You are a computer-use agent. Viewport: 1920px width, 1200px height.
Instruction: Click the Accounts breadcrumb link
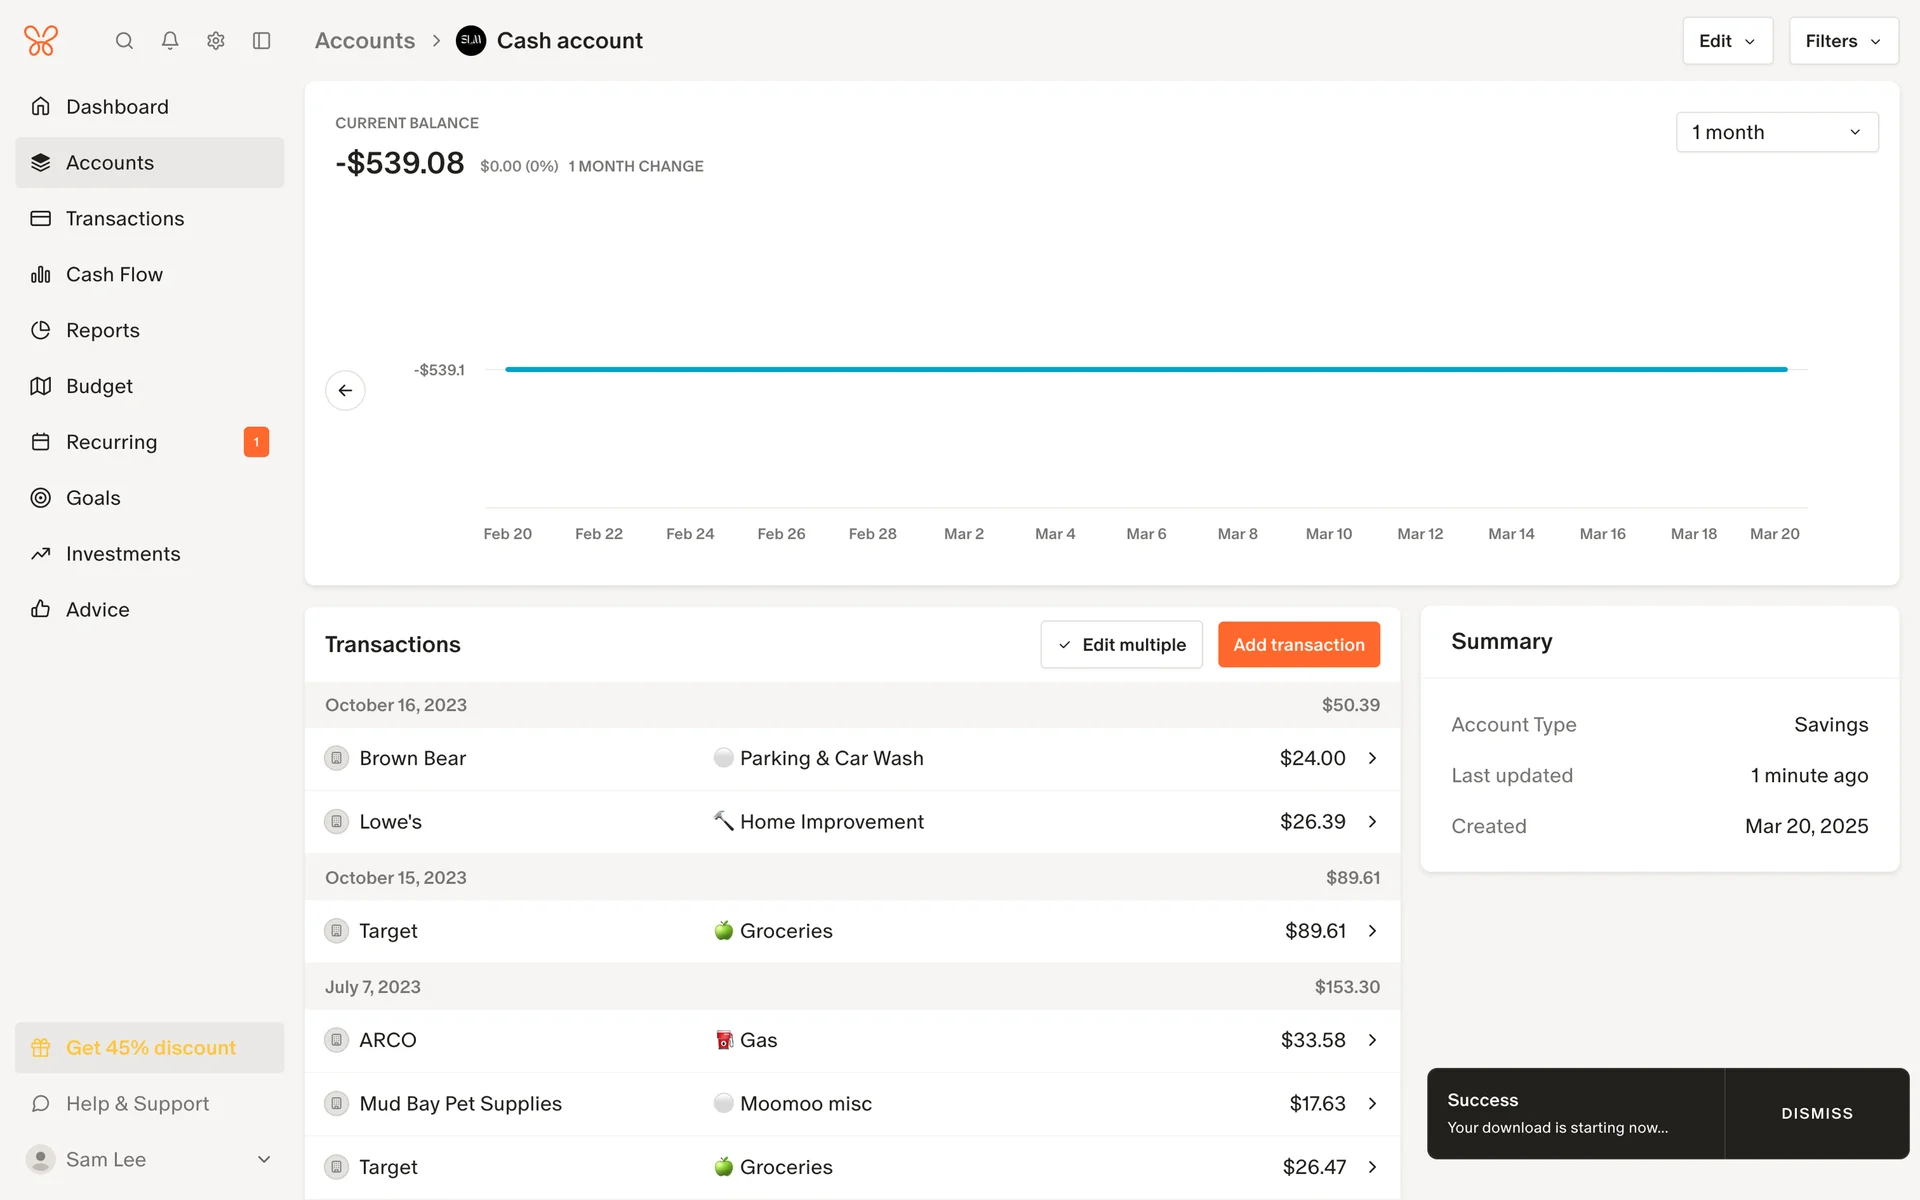pos(365,41)
